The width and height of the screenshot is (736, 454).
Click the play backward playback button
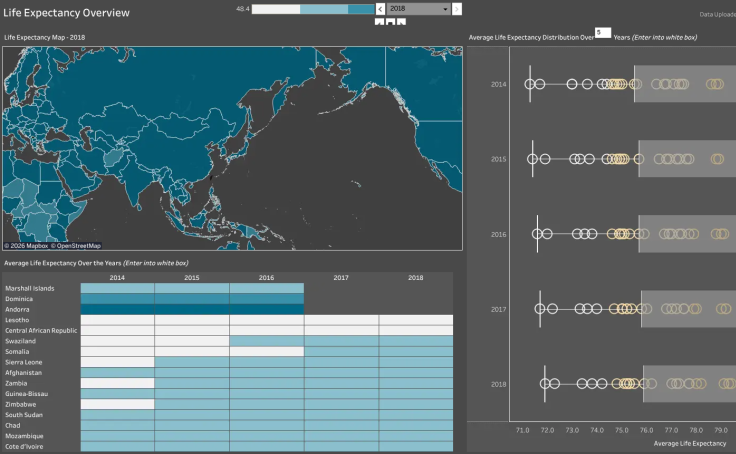pyautogui.click(x=380, y=22)
